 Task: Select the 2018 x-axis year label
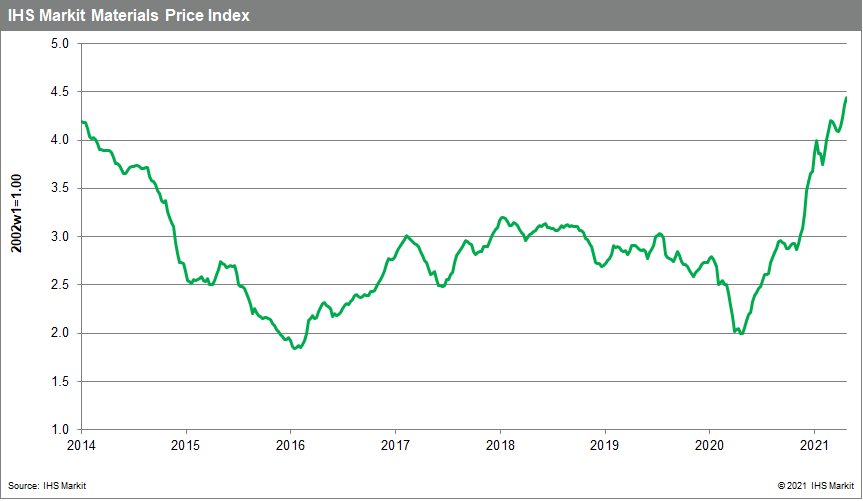pos(499,445)
